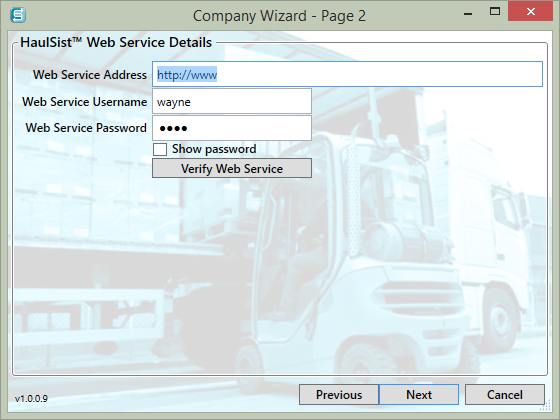This screenshot has height=420, width=560.
Task: Click the HaulSist app icon in title bar
Action: [x=18, y=15]
